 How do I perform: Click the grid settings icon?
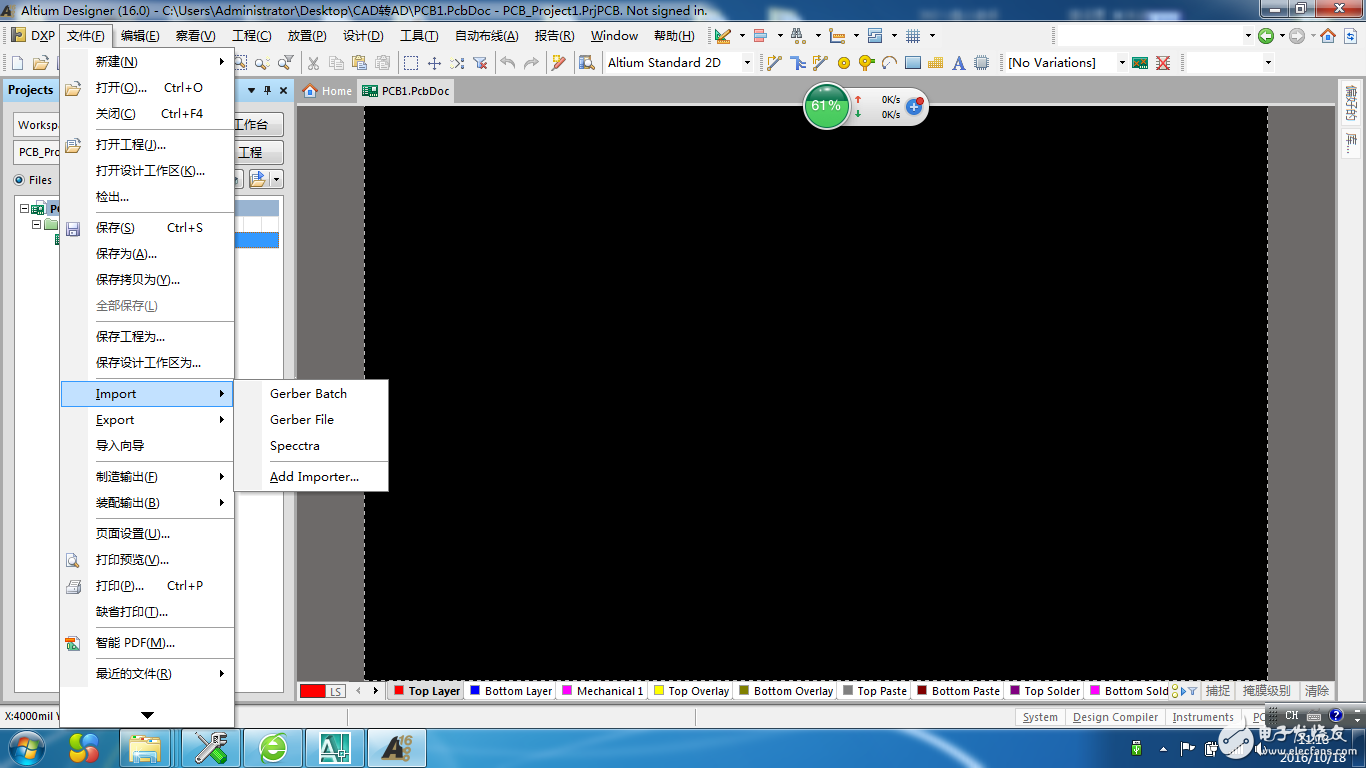tap(913, 36)
